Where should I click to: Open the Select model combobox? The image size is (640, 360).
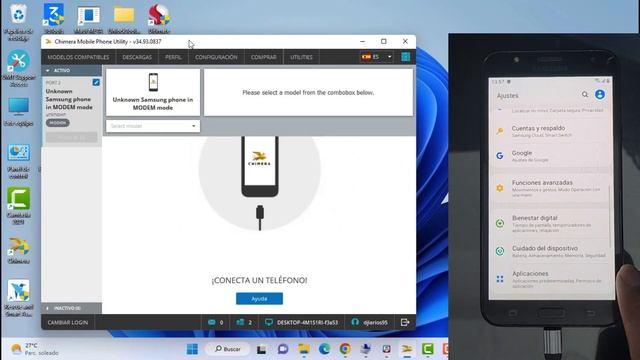tap(153, 126)
